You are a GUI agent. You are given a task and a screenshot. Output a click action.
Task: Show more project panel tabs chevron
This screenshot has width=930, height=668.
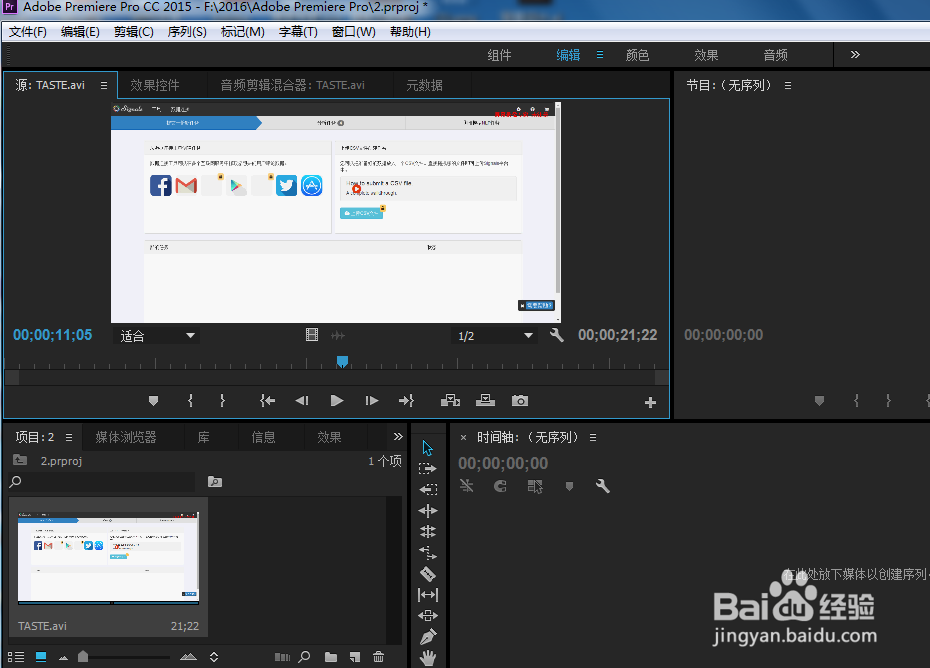click(398, 437)
